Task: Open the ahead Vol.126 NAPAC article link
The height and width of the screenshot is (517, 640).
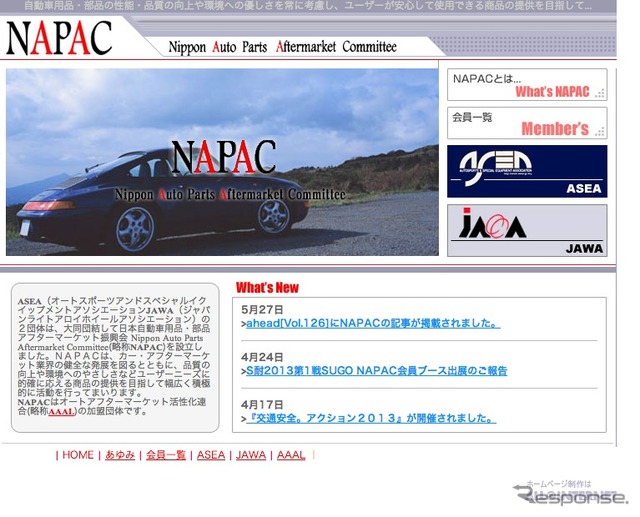Action: 373,324
